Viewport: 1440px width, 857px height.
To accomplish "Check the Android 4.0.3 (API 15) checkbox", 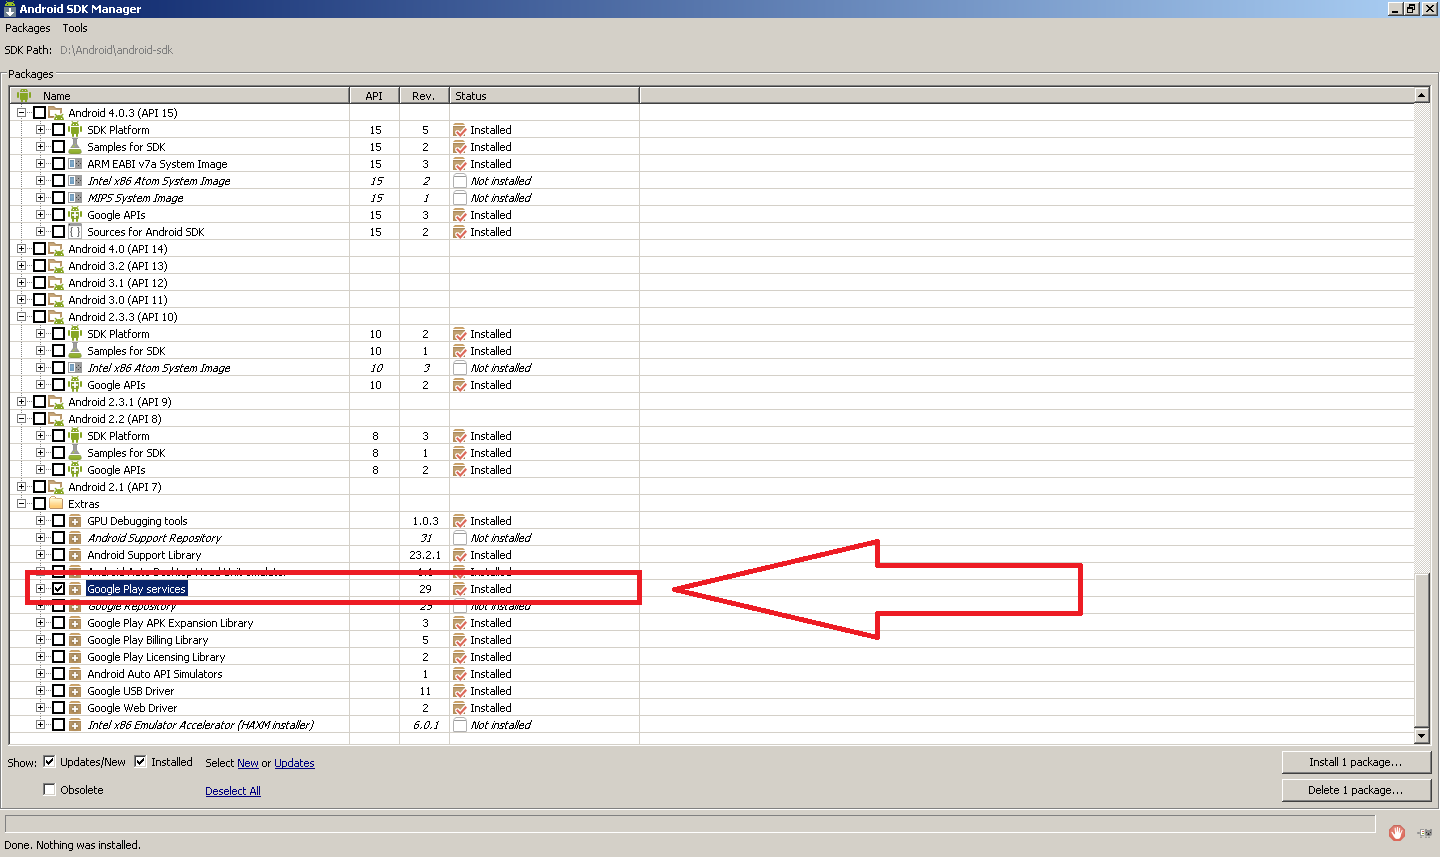I will [40, 113].
